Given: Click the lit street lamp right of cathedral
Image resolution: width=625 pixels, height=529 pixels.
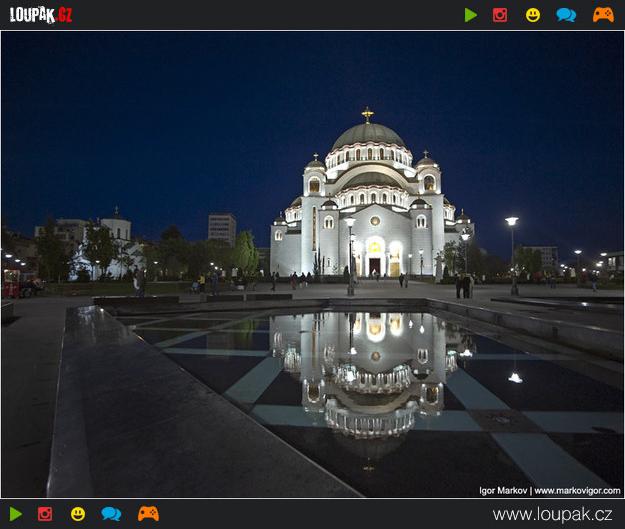Looking at the screenshot, I should [512, 222].
